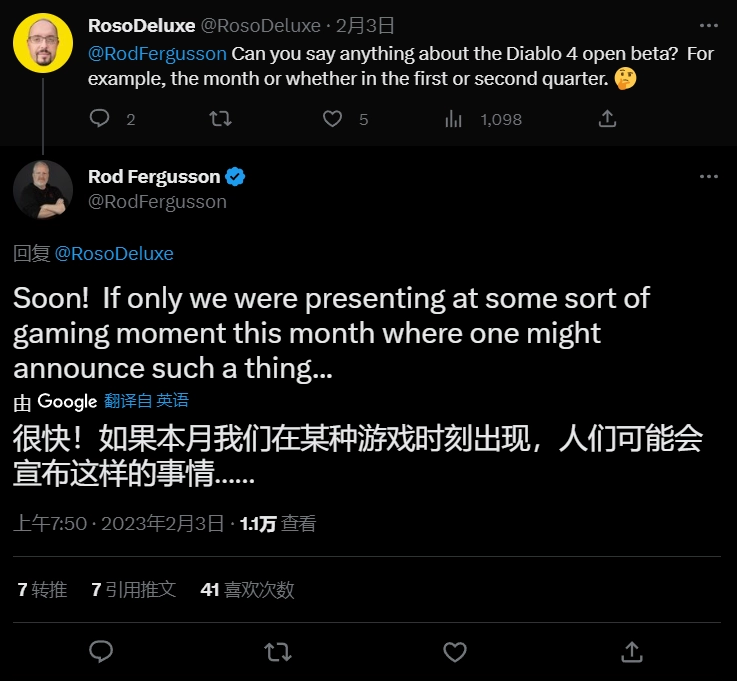Reply to Rod Fergusson's tweet
The height and width of the screenshot is (681, 737).
pos(101,652)
